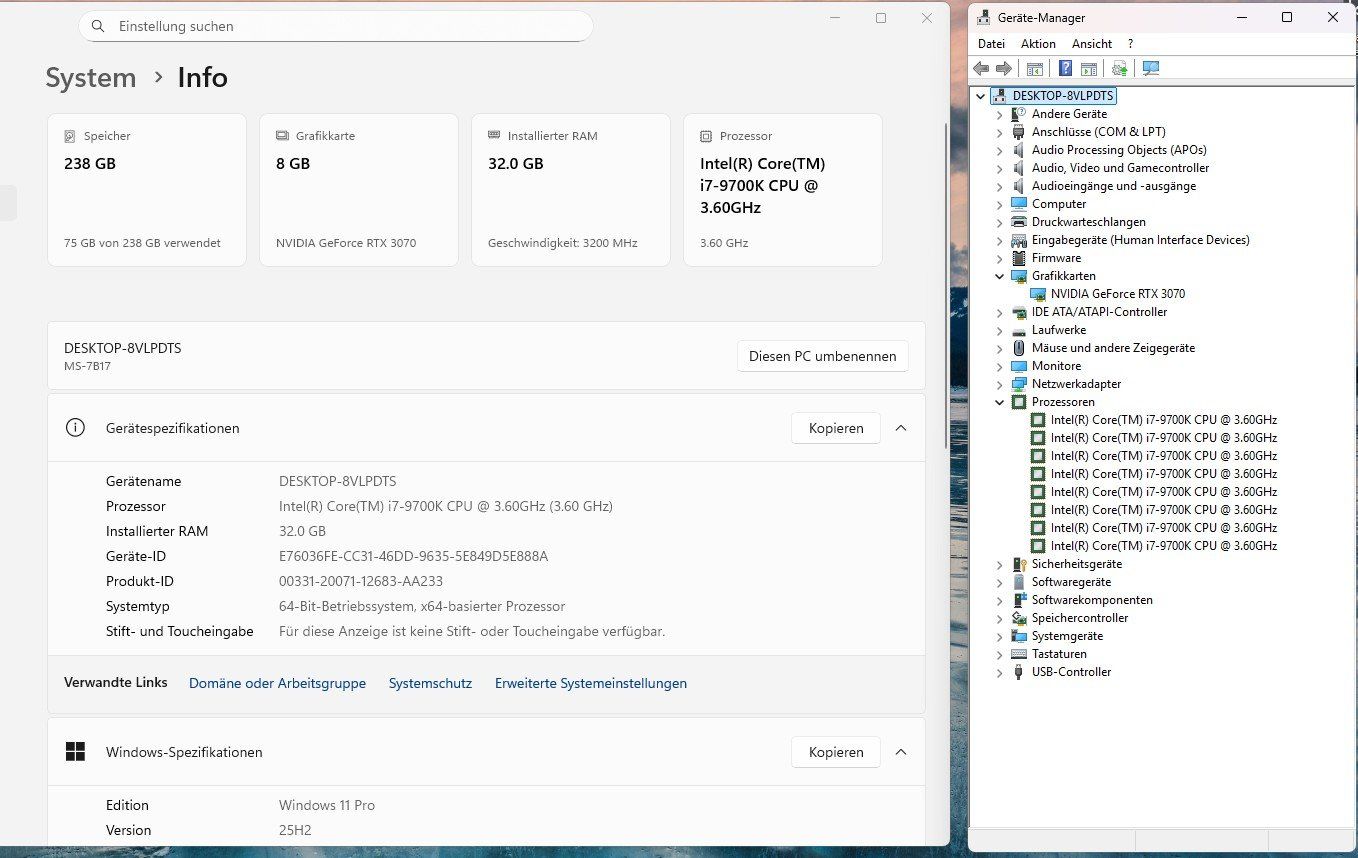The height and width of the screenshot is (858, 1358).
Task: Click the scan for hardware changes icon
Action: click(x=1151, y=68)
